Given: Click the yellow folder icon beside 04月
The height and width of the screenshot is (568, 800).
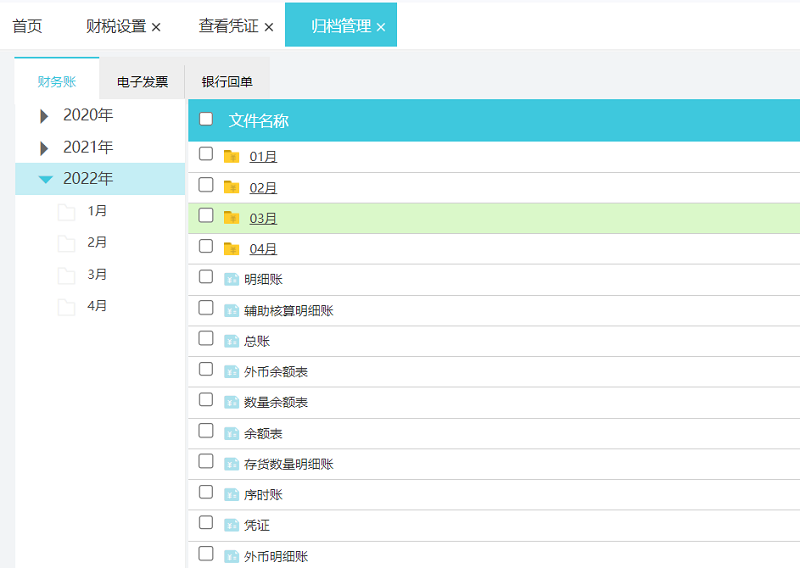Looking at the screenshot, I should pos(232,248).
